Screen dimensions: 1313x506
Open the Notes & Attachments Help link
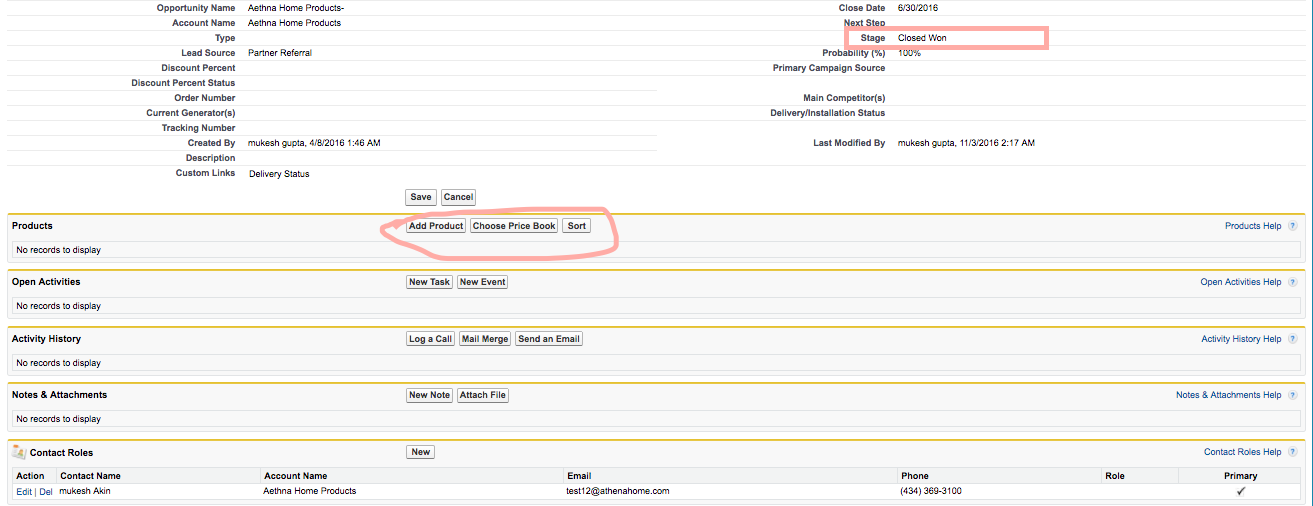click(1229, 395)
